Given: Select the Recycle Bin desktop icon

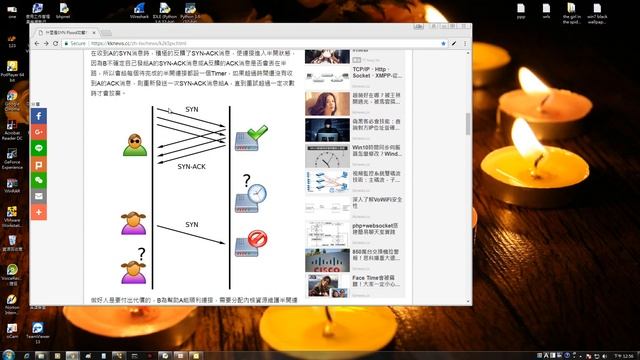Looking at the screenshot, I should [12, 243].
